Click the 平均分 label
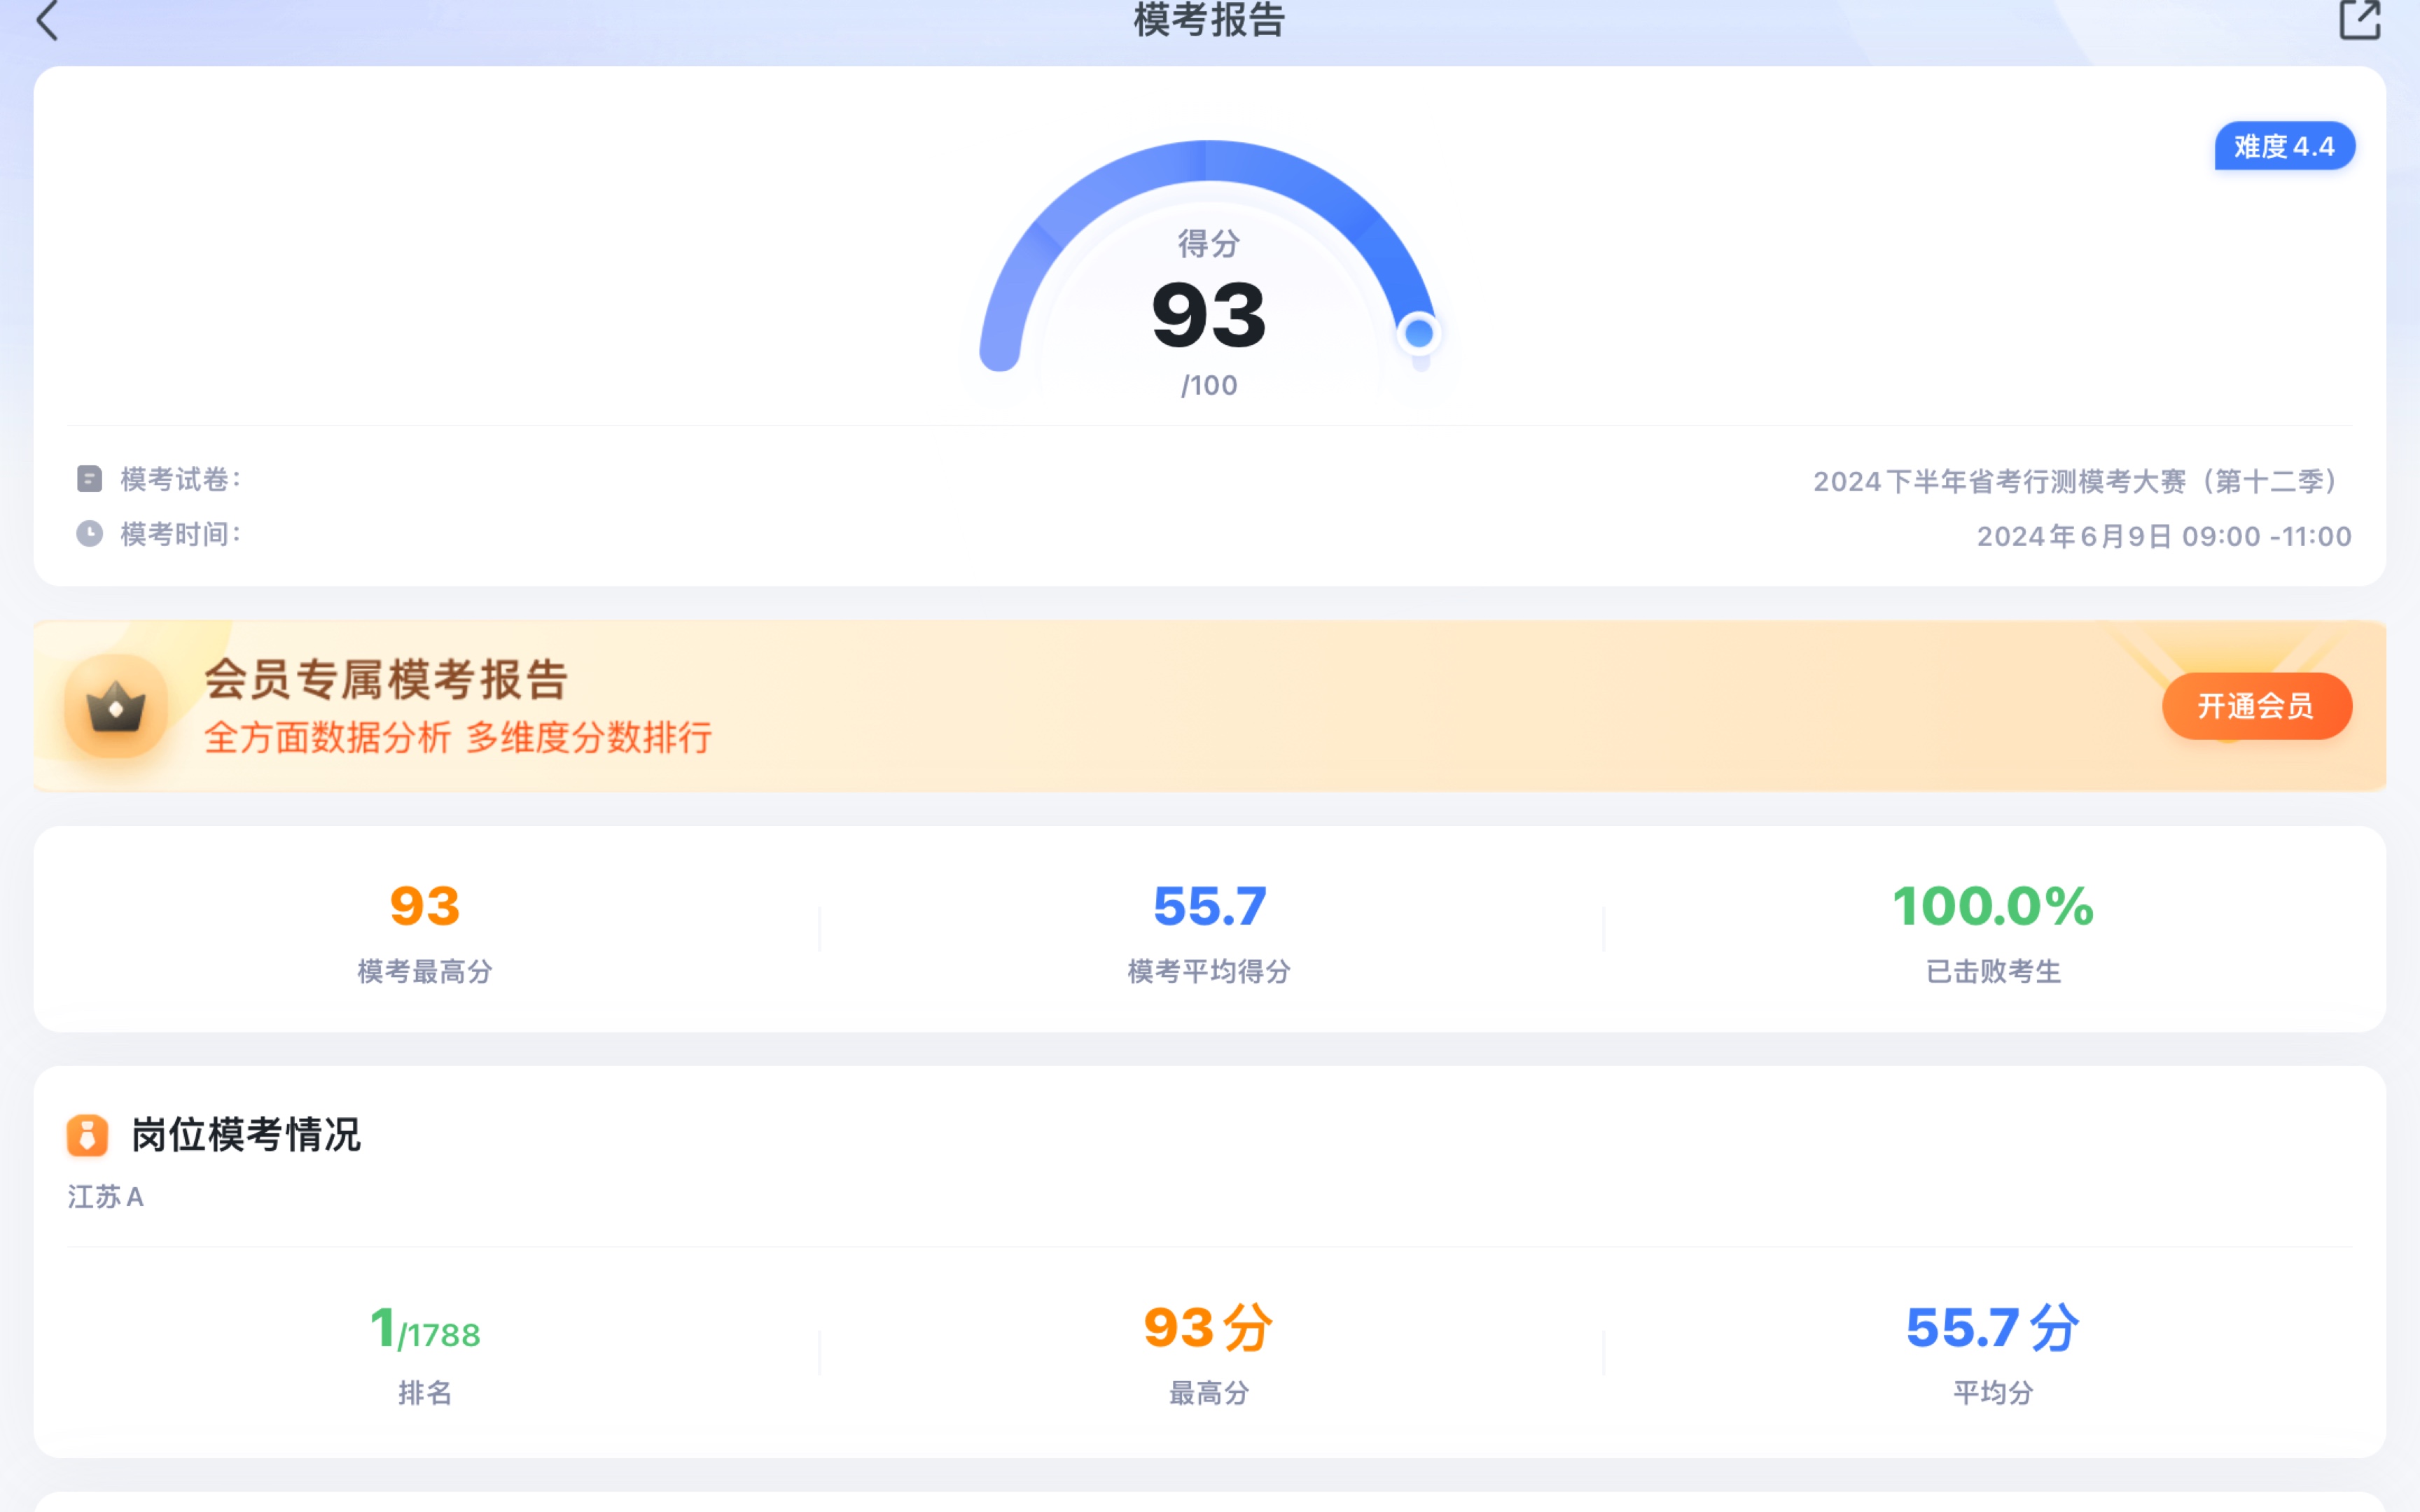 tap(1993, 1393)
